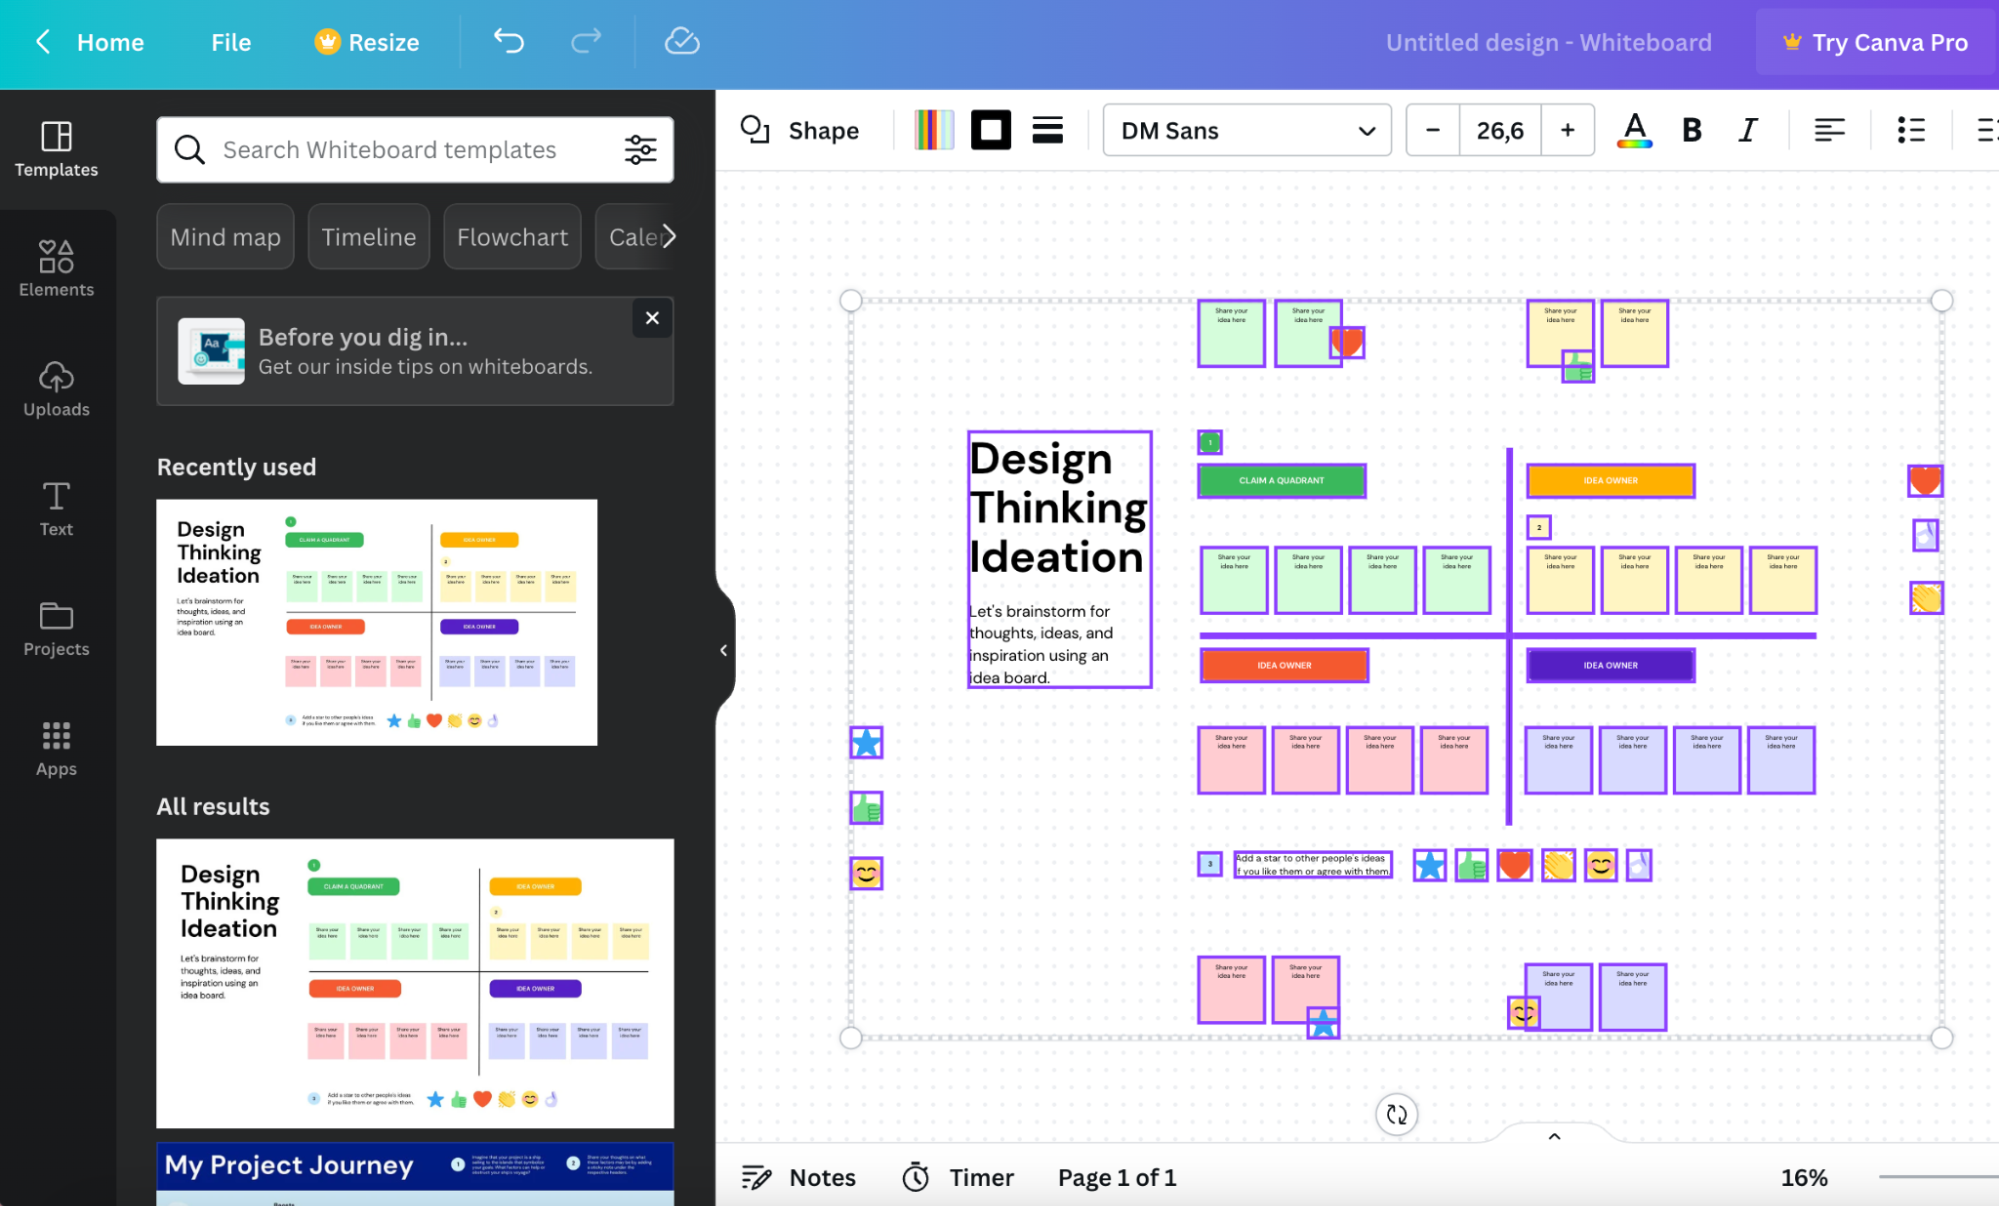This screenshot has height=1207, width=1999.
Task: Open the File menu
Action: 231,42
